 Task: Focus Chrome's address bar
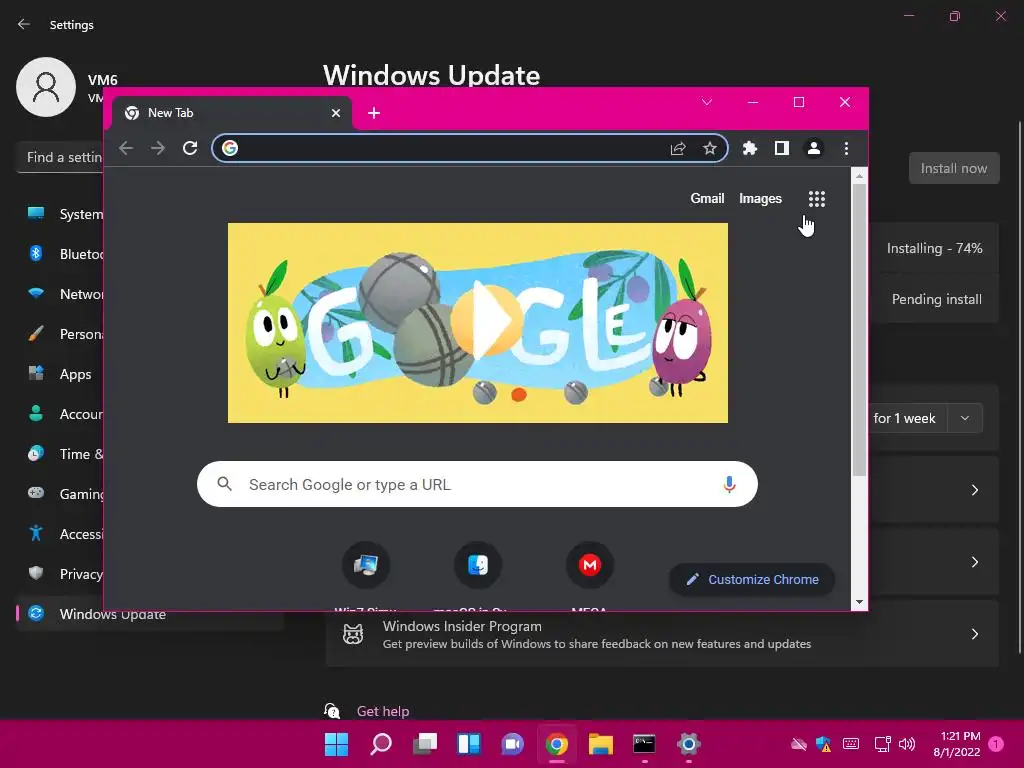451,148
